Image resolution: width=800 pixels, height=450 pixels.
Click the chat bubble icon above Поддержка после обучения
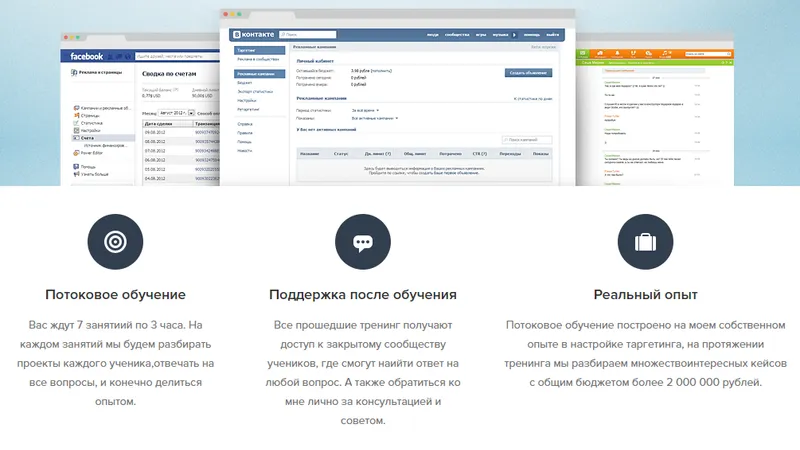pos(363,242)
